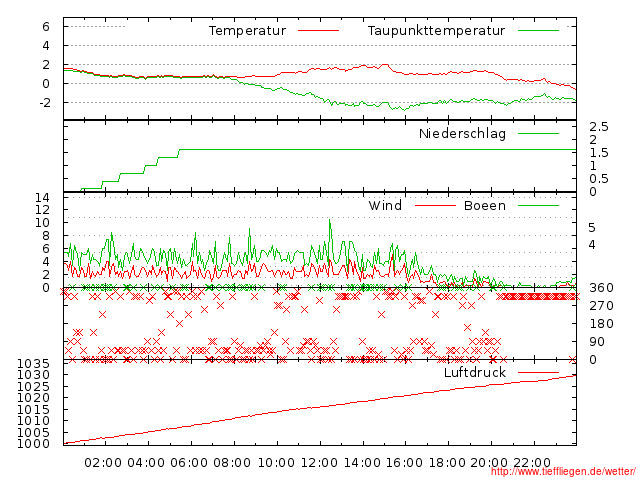Click the red Luftdruck legend line

coord(538,372)
